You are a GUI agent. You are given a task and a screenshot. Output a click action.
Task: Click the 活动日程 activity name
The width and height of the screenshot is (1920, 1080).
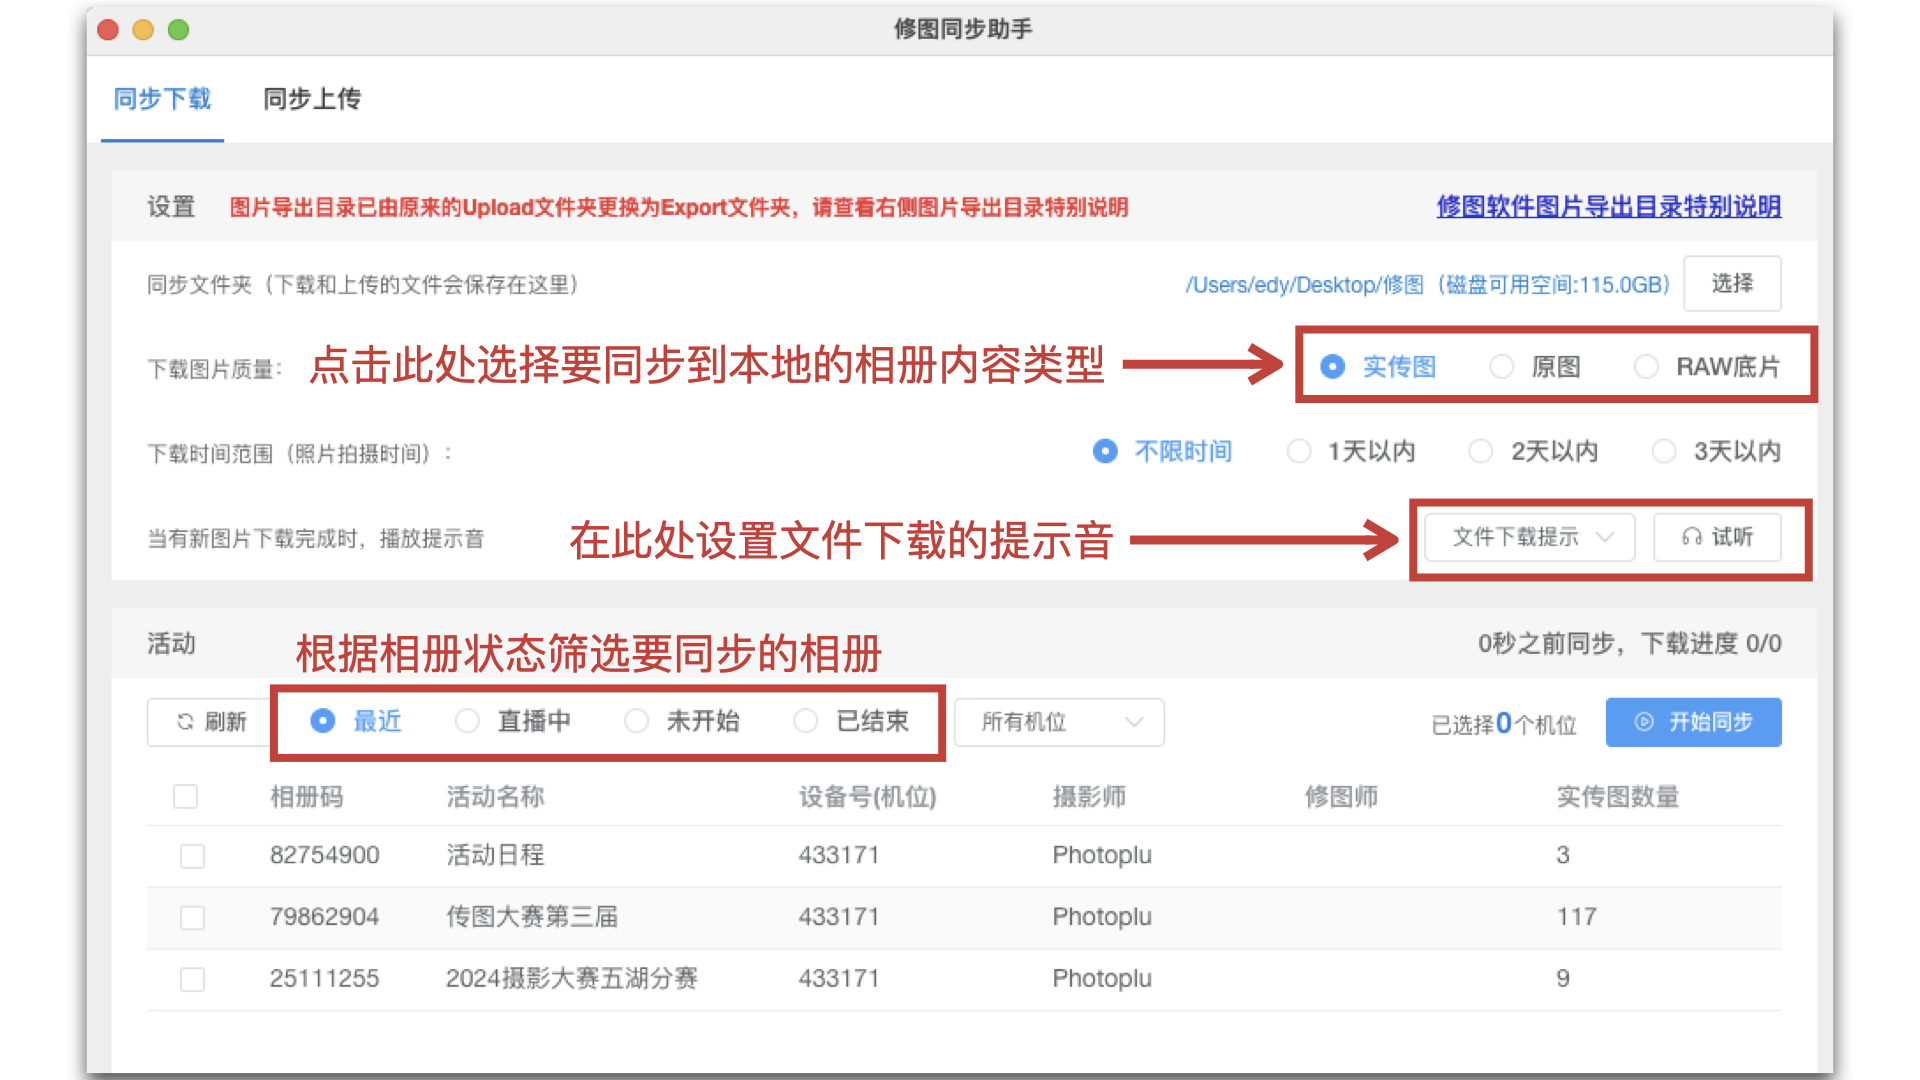click(495, 855)
